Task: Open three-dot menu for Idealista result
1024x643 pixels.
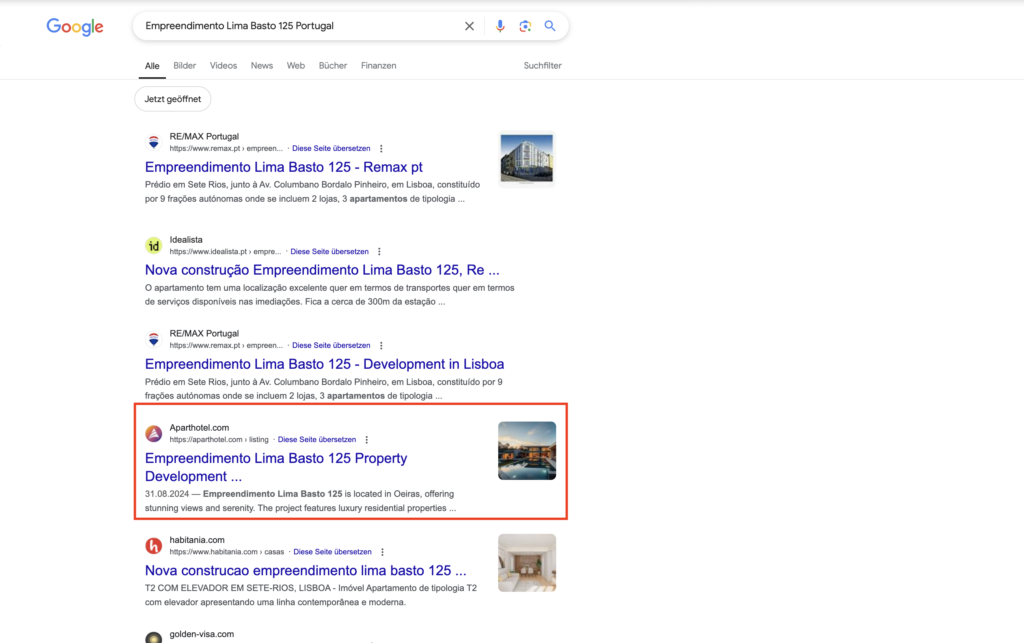Action: [x=379, y=252]
